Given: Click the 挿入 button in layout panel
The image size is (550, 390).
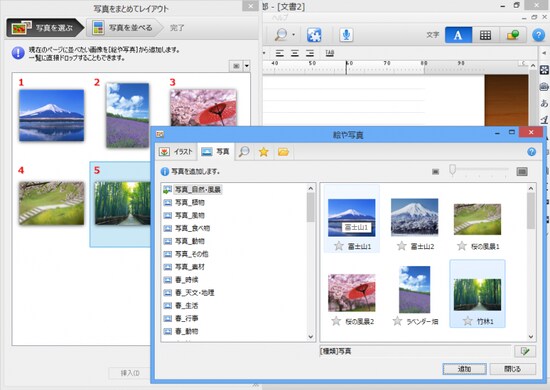Looking at the screenshot, I should 130,373.
